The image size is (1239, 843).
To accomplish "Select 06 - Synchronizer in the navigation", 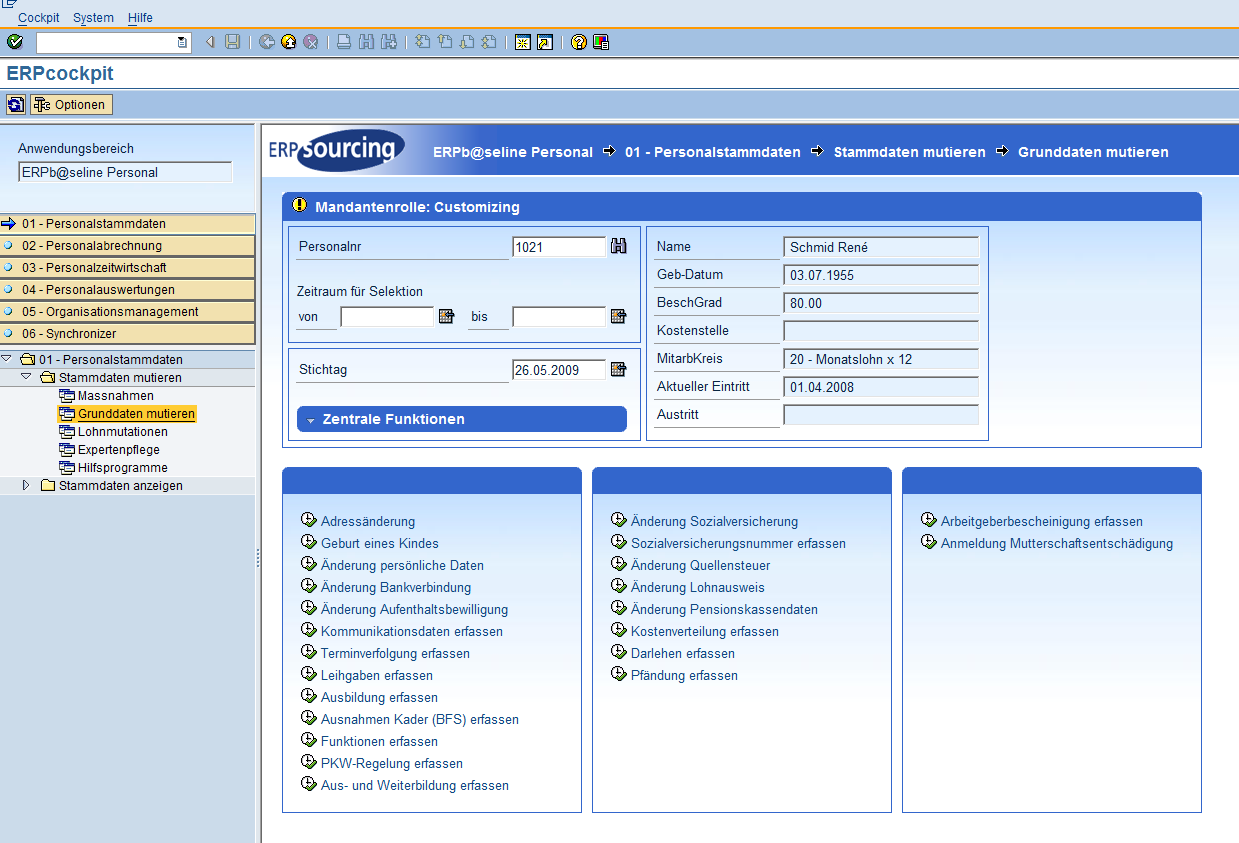I will click(128, 334).
